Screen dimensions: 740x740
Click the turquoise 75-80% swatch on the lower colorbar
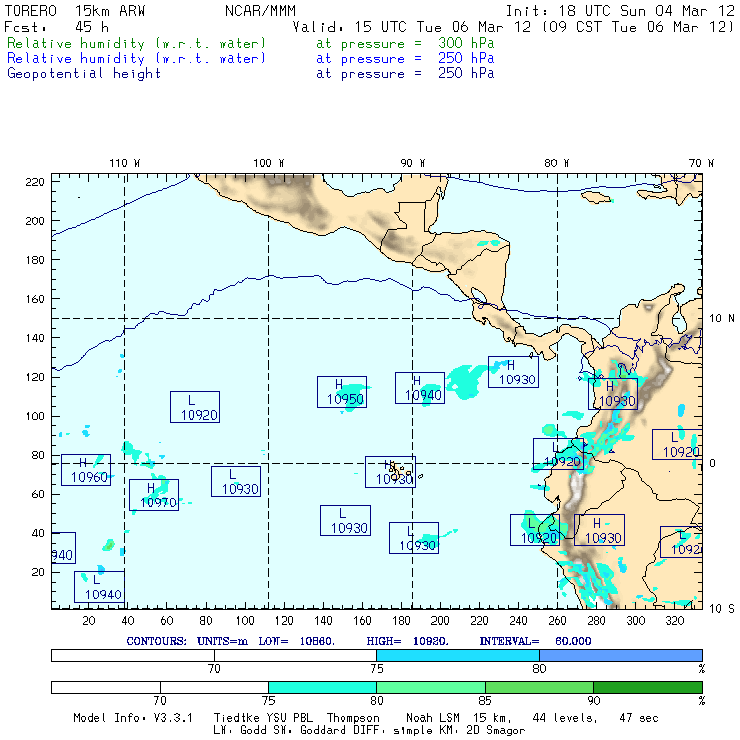coord(322,687)
